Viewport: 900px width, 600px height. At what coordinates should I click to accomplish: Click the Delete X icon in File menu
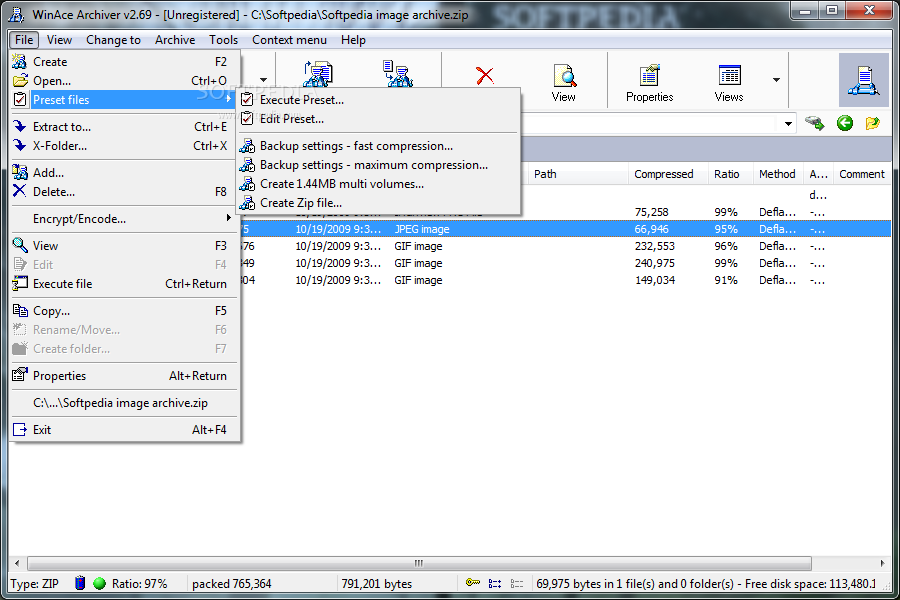tap(20, 191)
